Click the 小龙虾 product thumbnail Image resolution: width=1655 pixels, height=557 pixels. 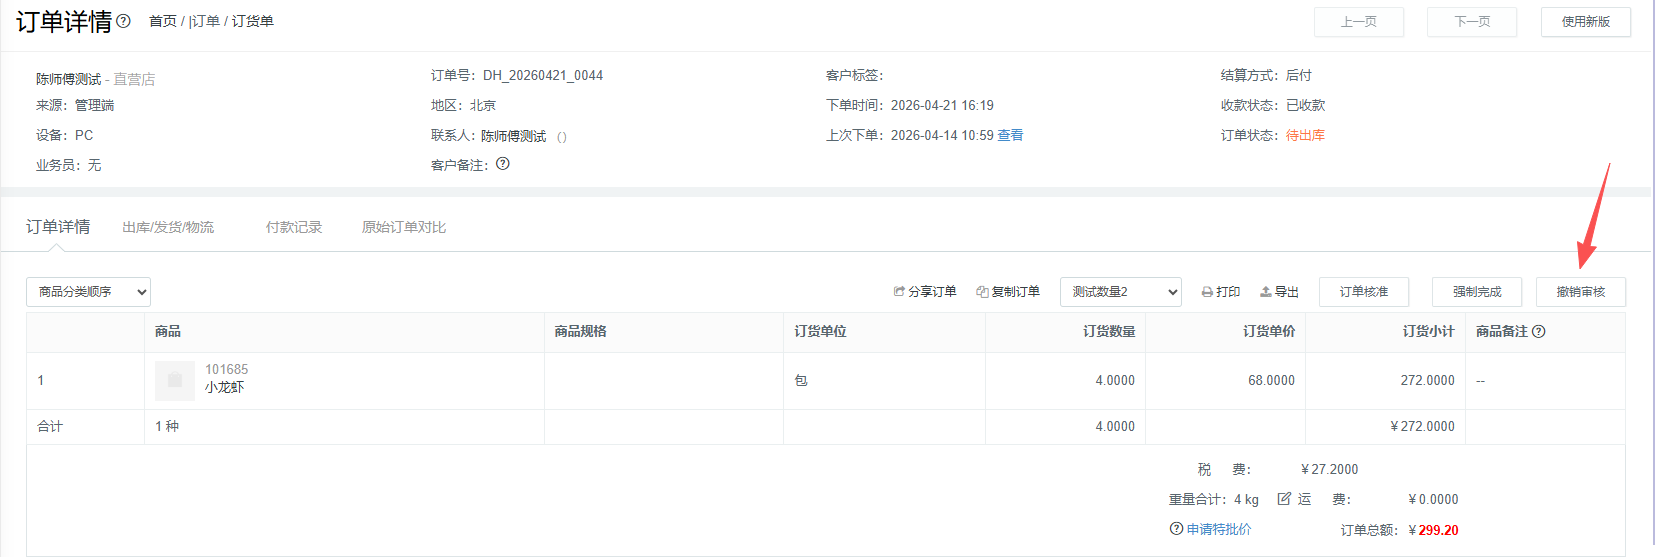[175, 381]
